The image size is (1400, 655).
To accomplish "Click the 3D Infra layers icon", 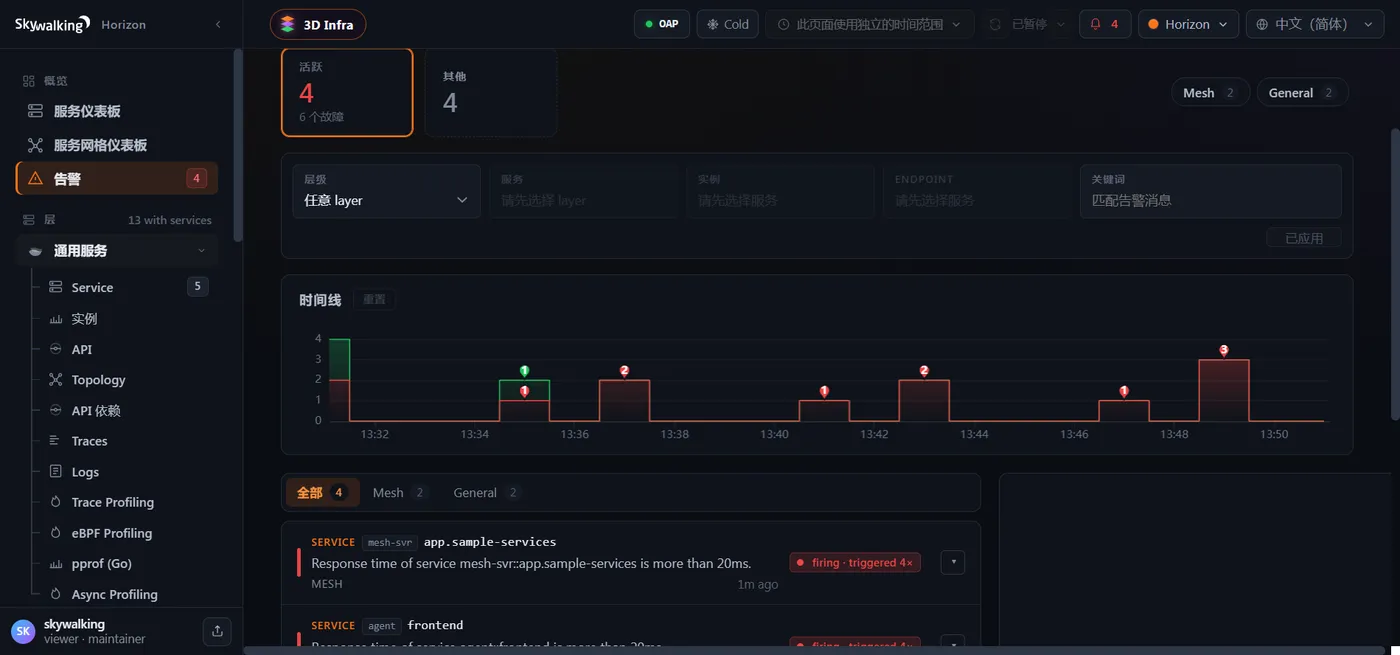I will tap(287, 24).
